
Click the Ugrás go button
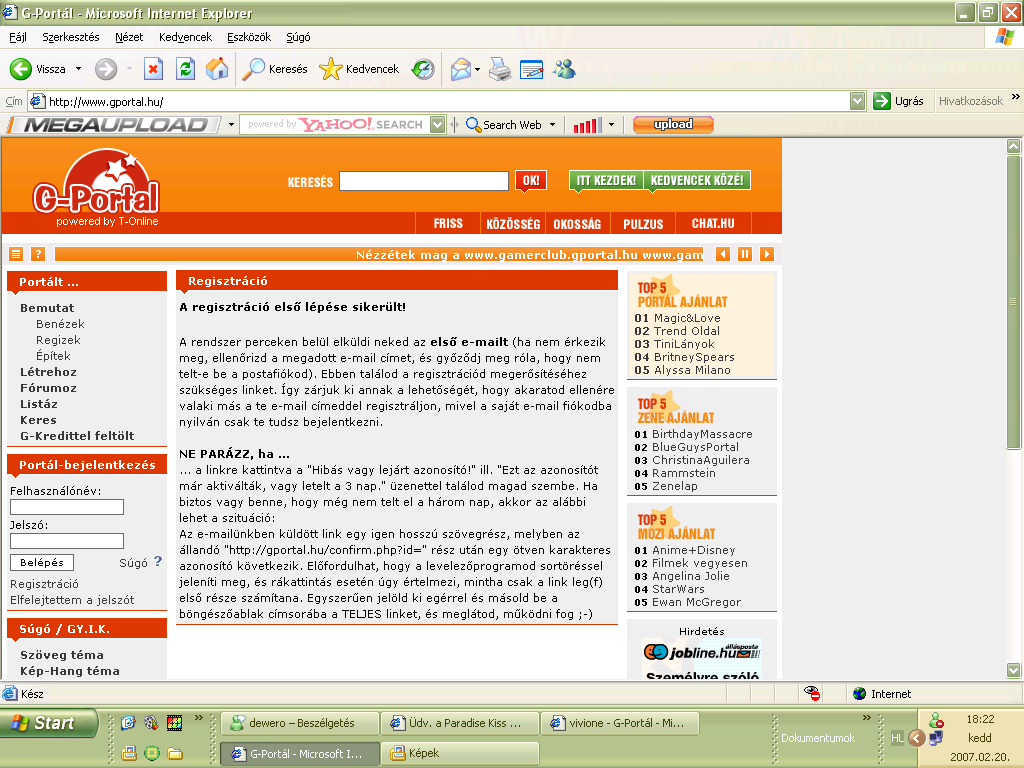coord(899,101)
